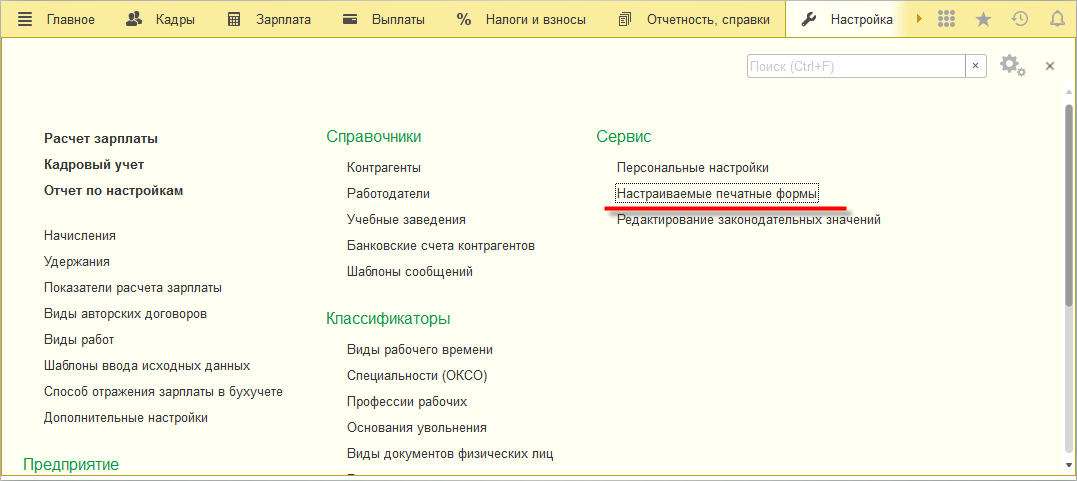Open Виды работ

(x=79, y=340)
